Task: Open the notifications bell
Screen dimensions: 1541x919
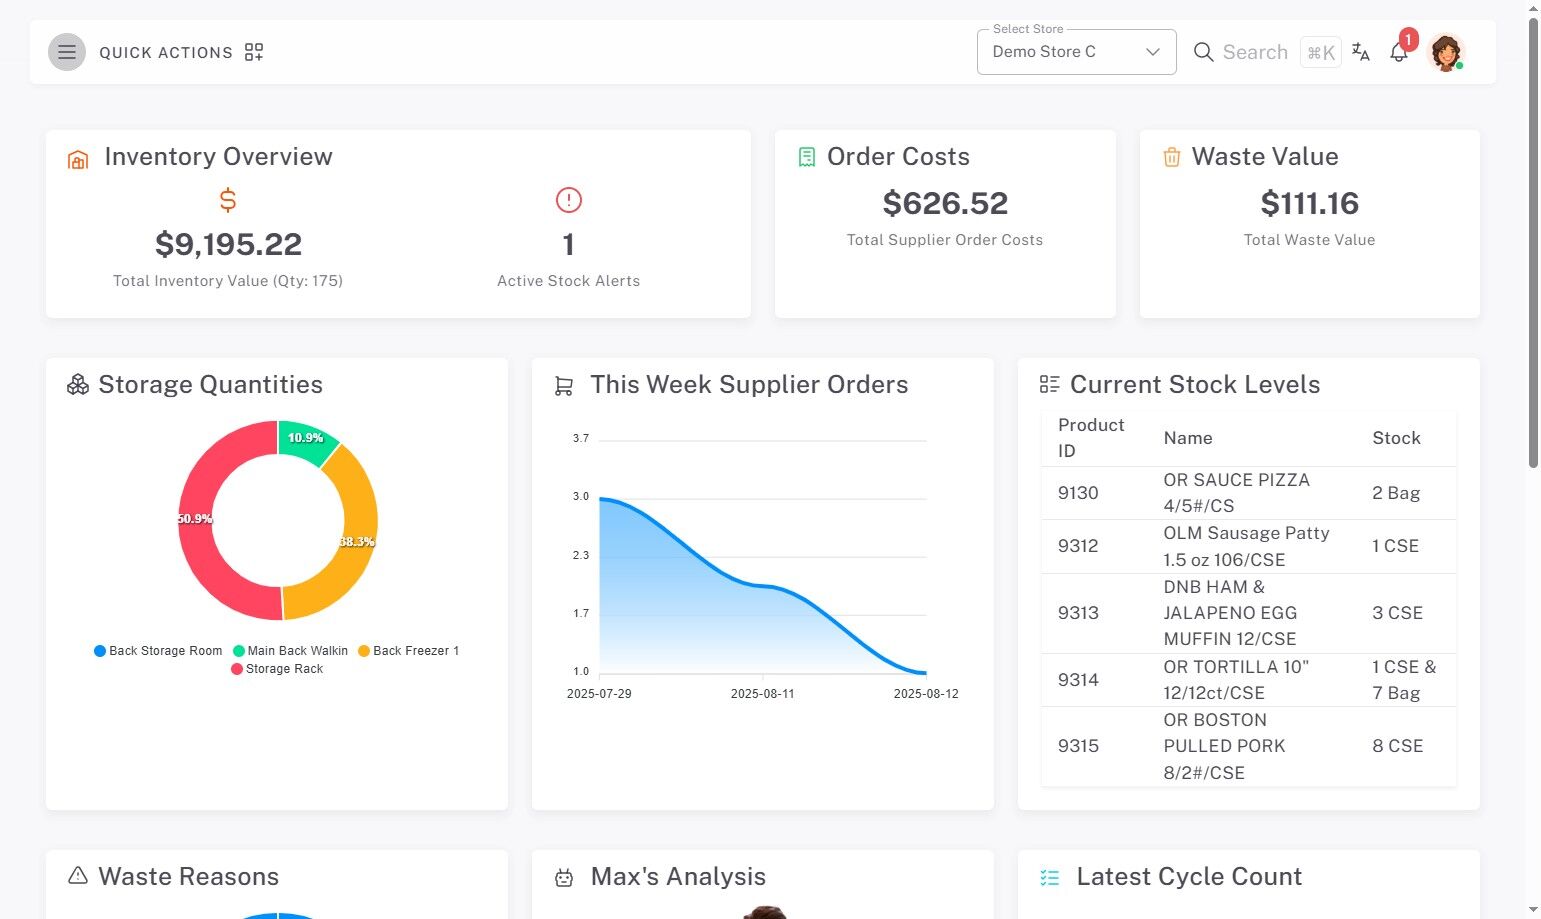Action: pyautogui.click(x=1399, y=52)
